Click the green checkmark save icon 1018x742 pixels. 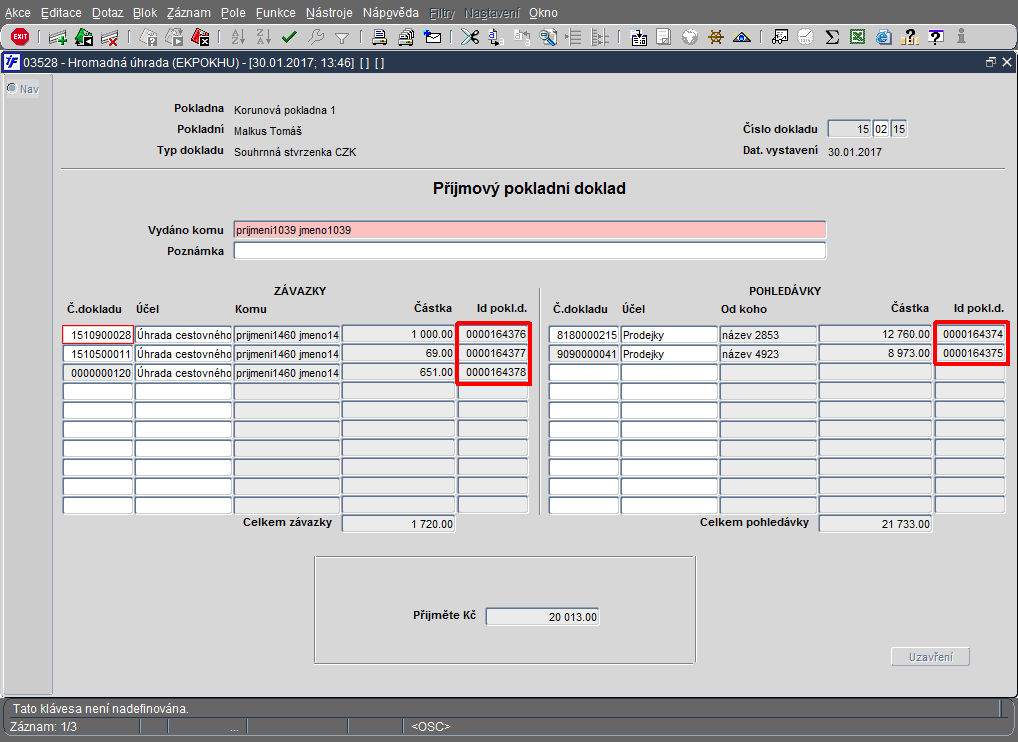point(290,38)
